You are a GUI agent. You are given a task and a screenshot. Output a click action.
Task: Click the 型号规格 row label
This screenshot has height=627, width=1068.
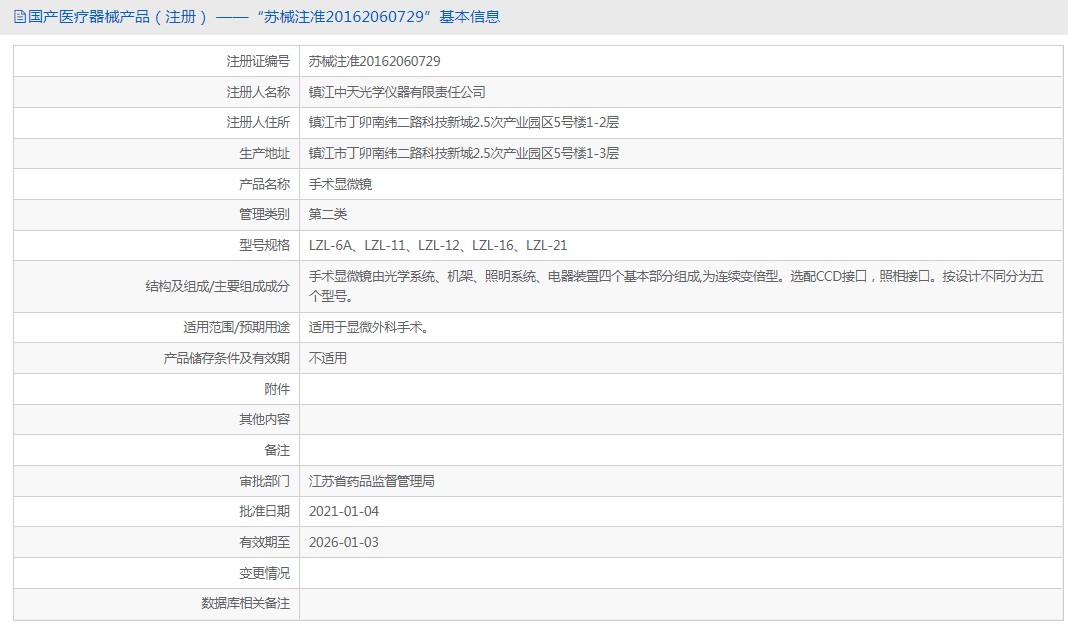(x=264, y=245)
